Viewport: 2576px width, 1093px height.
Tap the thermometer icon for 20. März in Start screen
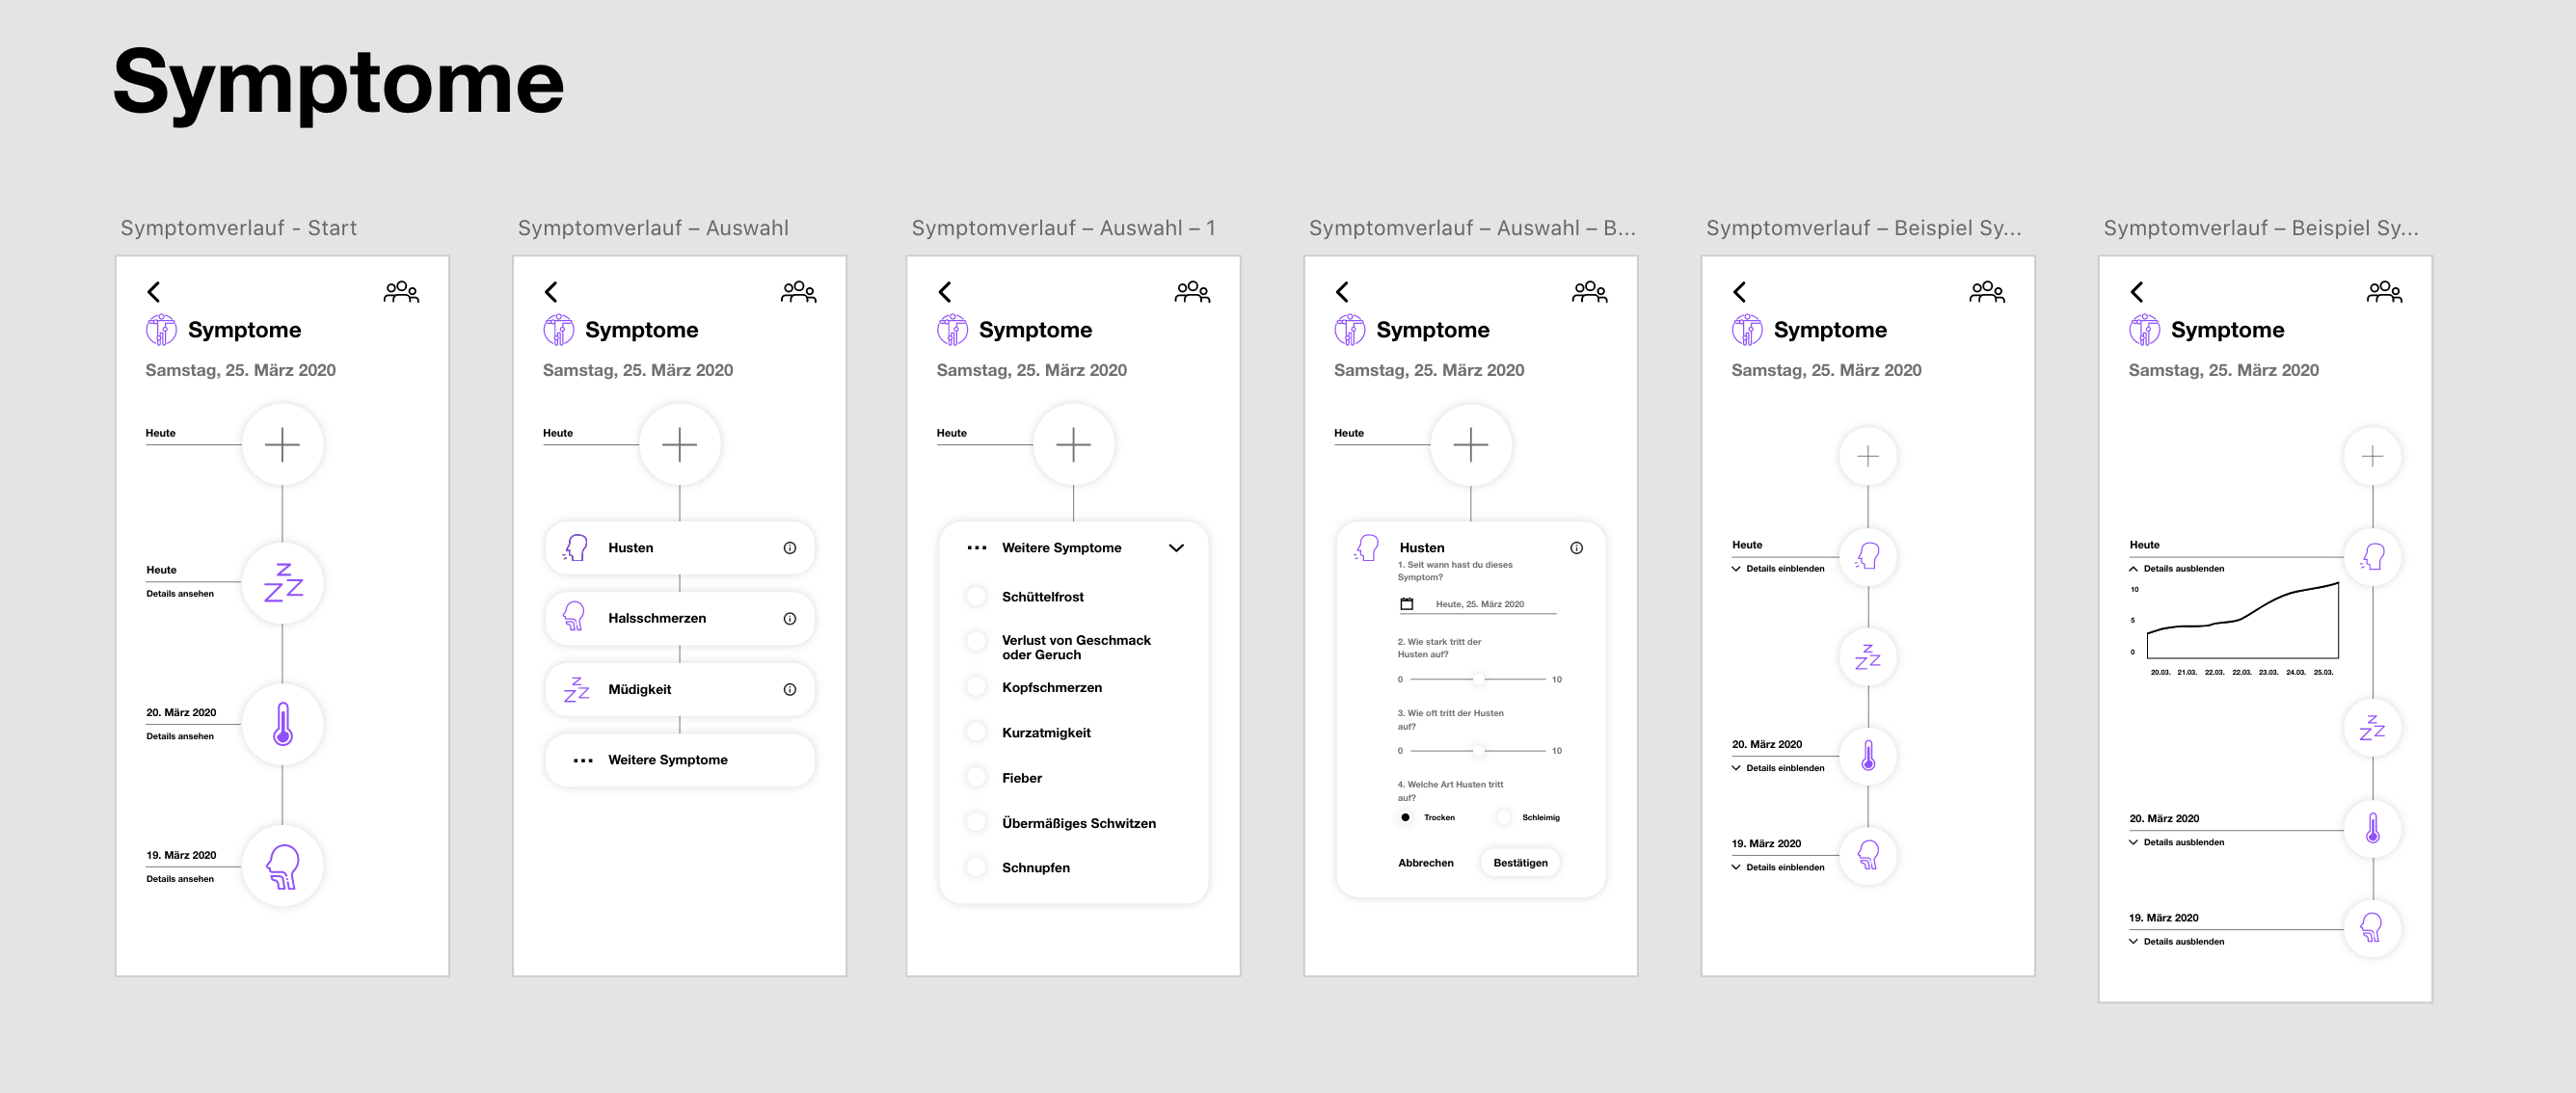click(282, 725)
